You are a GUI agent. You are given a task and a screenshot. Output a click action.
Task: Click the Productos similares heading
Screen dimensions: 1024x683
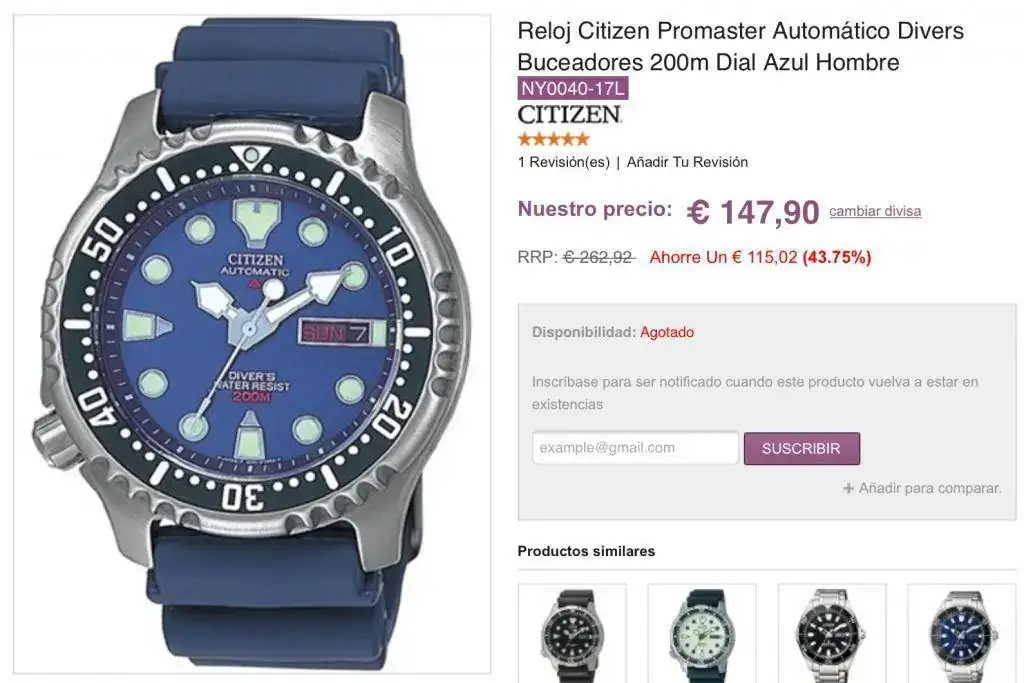(586, 551)
